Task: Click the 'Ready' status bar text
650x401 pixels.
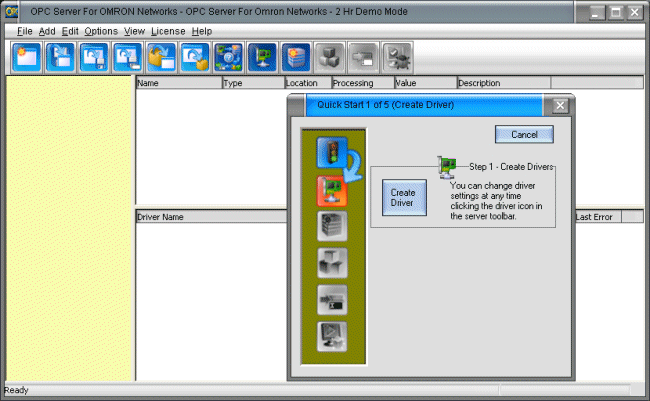Action: (16, 390)
